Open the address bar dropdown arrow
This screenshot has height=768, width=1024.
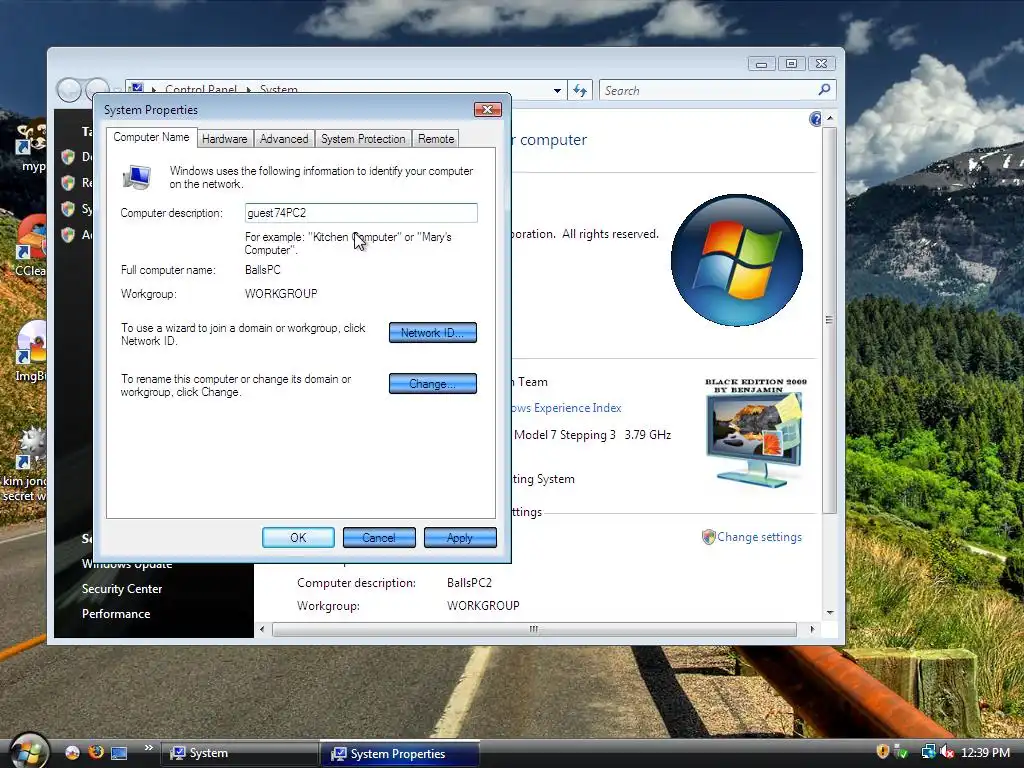(557, 90)
